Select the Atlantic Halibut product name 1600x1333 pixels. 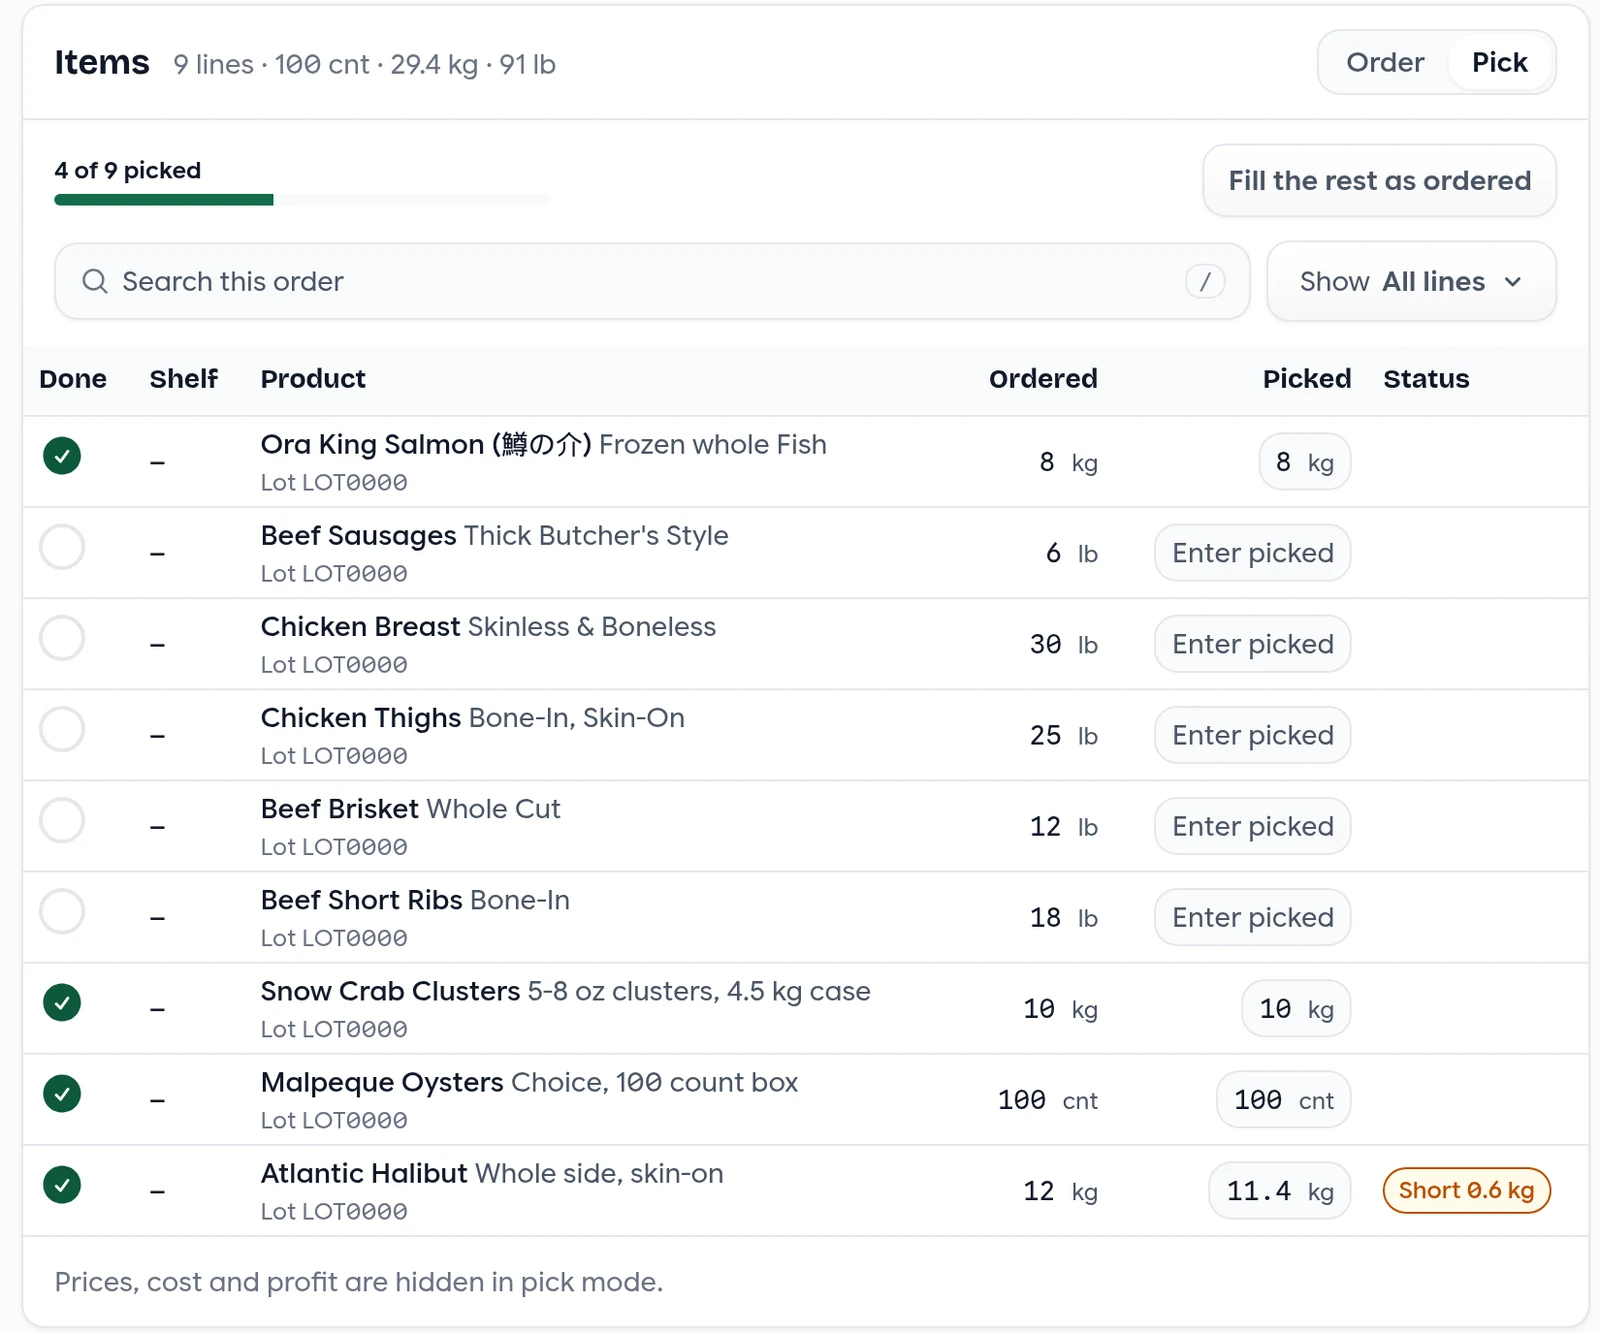click(x=364, y=1173)
